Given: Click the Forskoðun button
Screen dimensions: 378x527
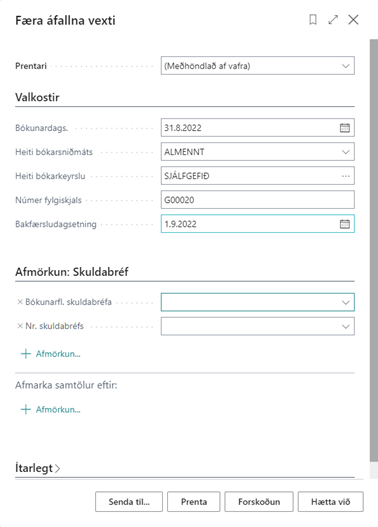Looking at the screenshot, I should pyautogui.click(x=259, y=502).
